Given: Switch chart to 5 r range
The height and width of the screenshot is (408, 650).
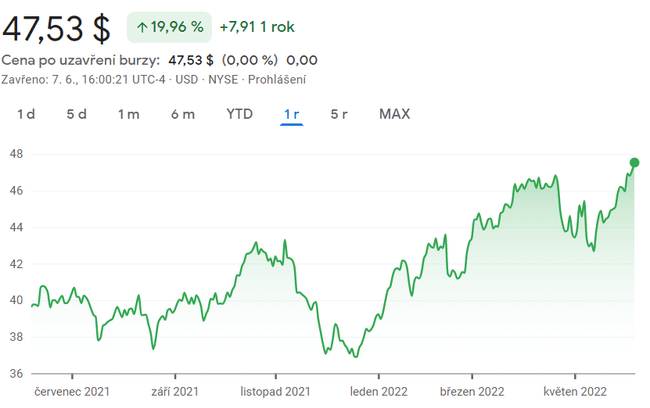Looking at the screenshot, I should pos(339,114).
